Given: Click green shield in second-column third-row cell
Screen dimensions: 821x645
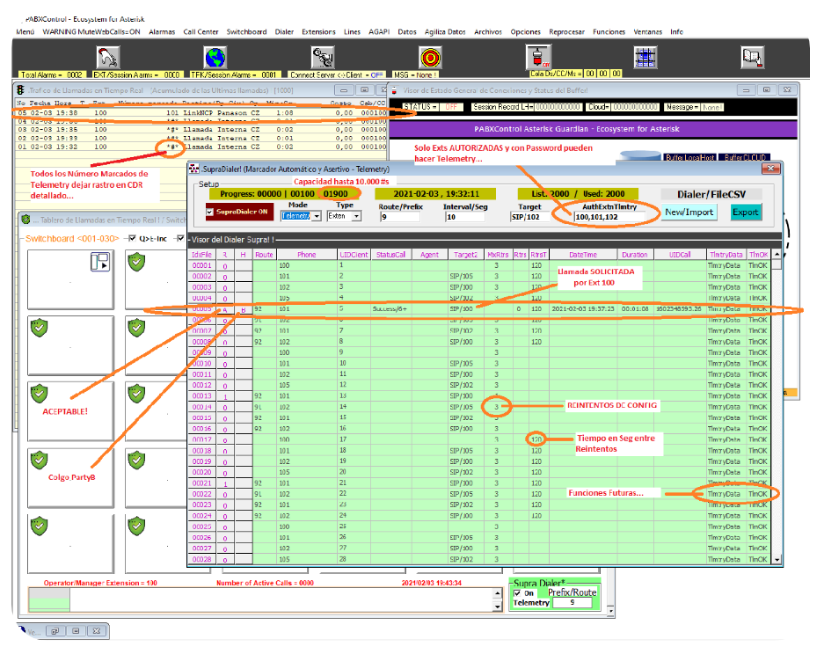Looking at the screenshot, I should [137, 394].
